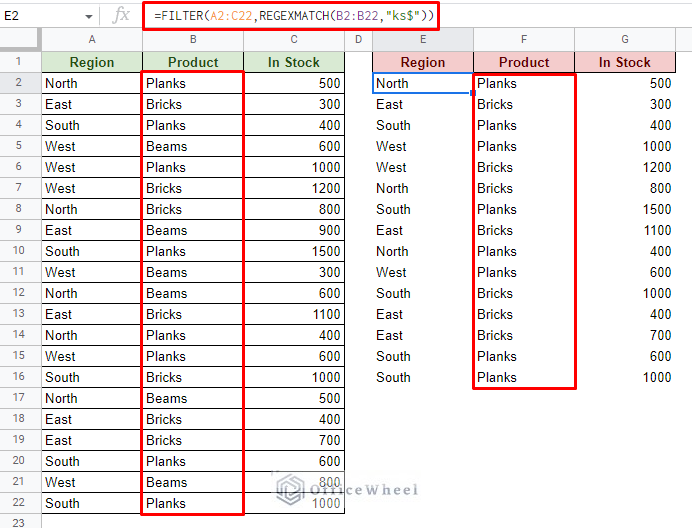Click cell C9 with value 900

[x=294, y=230]
